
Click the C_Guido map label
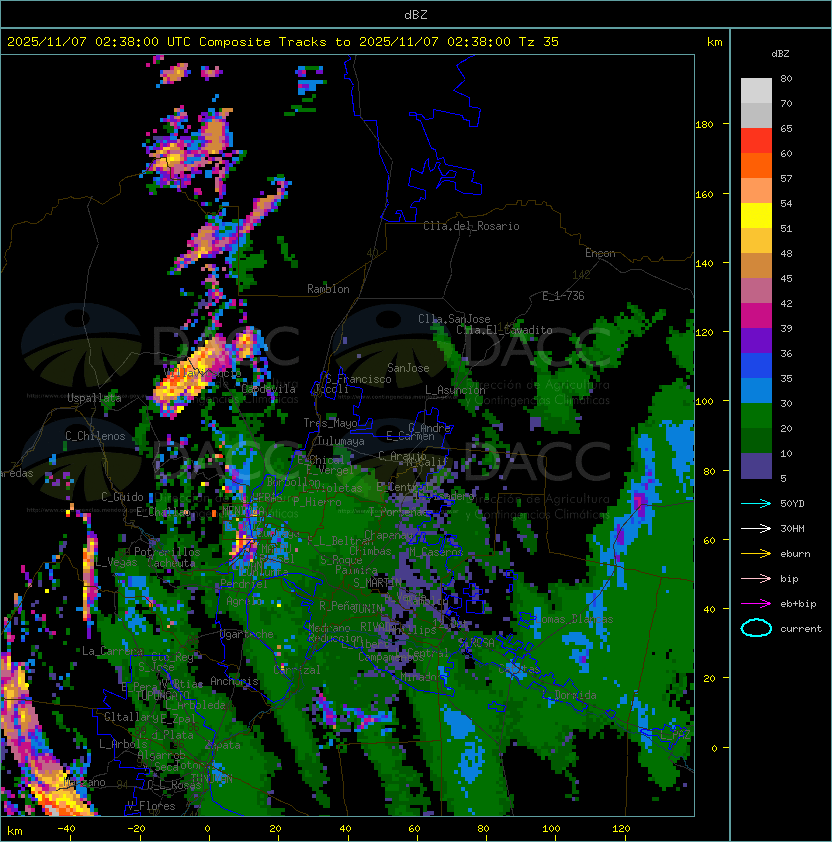click(122, 497)
